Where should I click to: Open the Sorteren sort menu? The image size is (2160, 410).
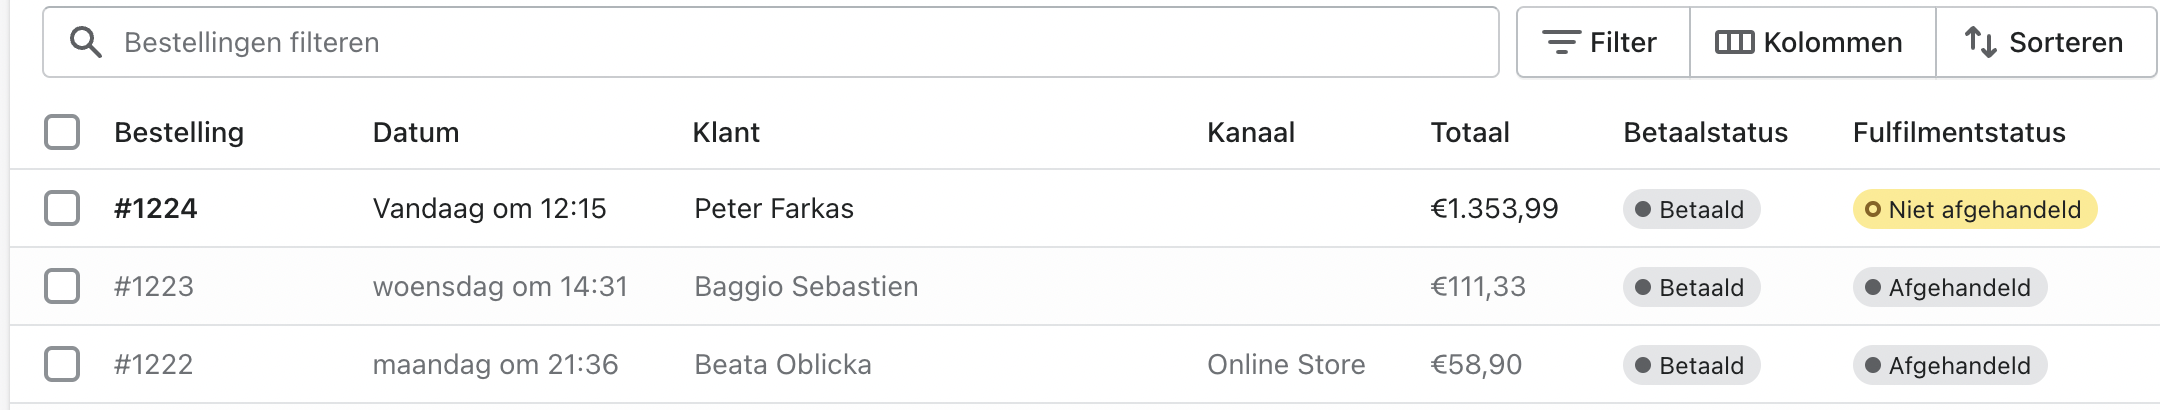(2046, 42)
